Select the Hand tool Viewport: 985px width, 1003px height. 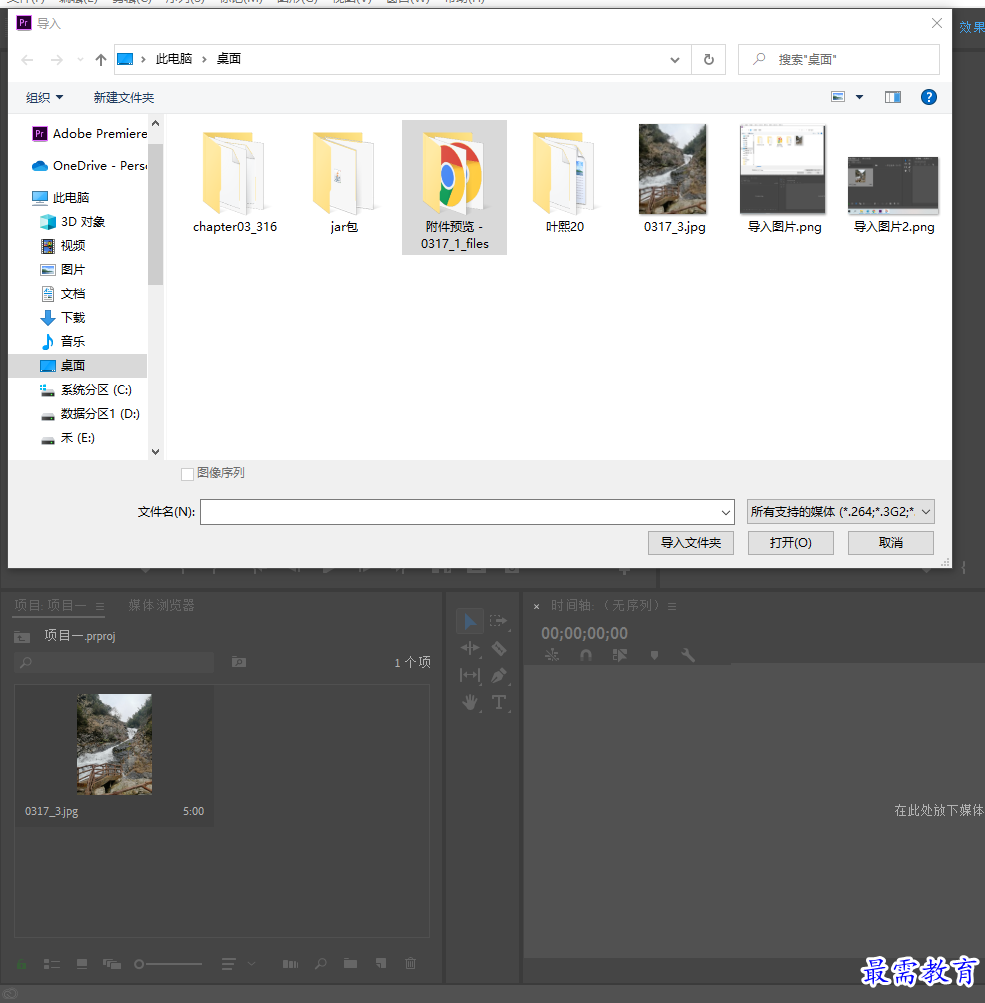tap(470, 702)
